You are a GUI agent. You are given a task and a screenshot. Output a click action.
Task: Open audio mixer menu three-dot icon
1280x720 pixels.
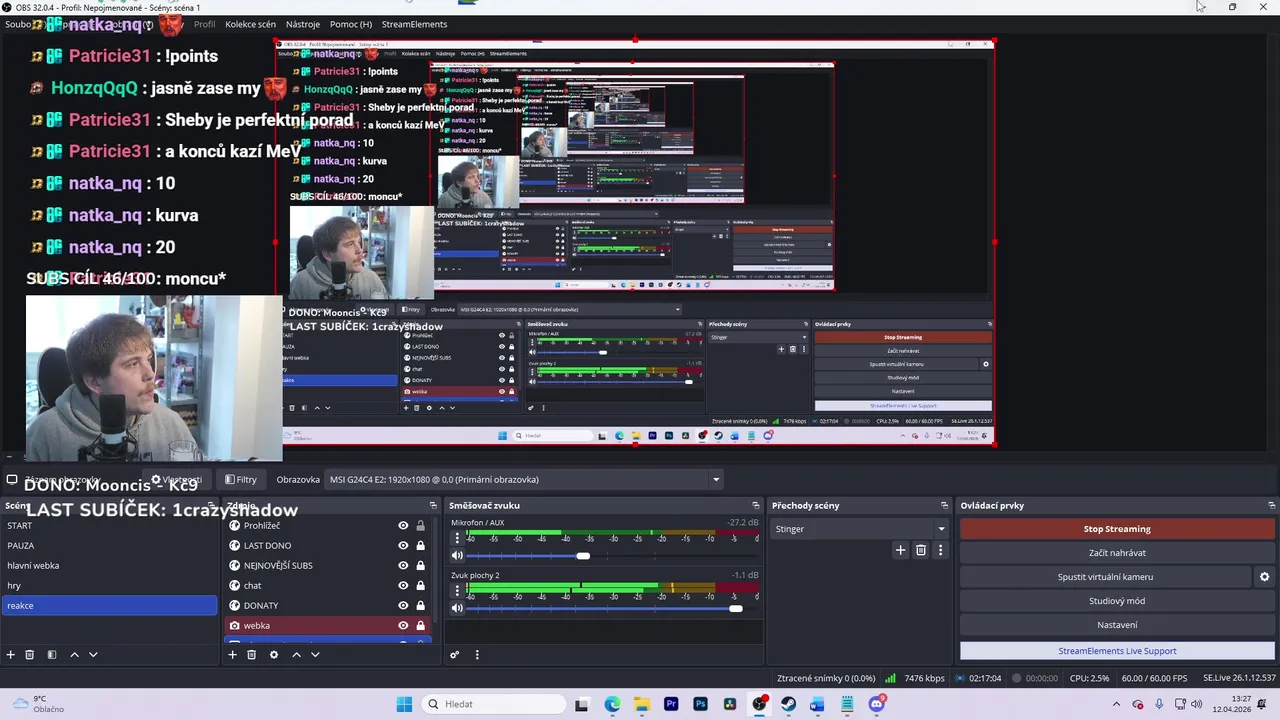point(477,655)
